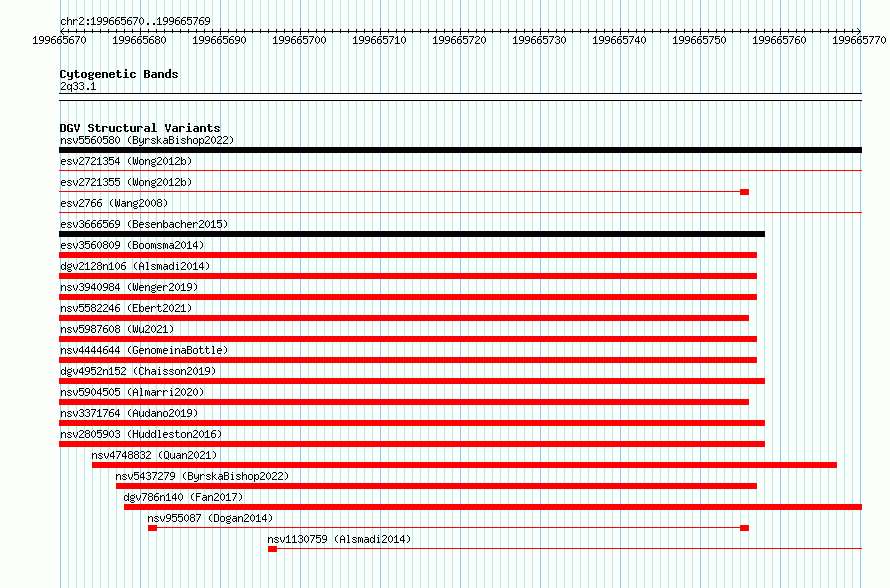Click ruler position 199665750
This screenshot has width=890, height=588.
click(700, 40)
